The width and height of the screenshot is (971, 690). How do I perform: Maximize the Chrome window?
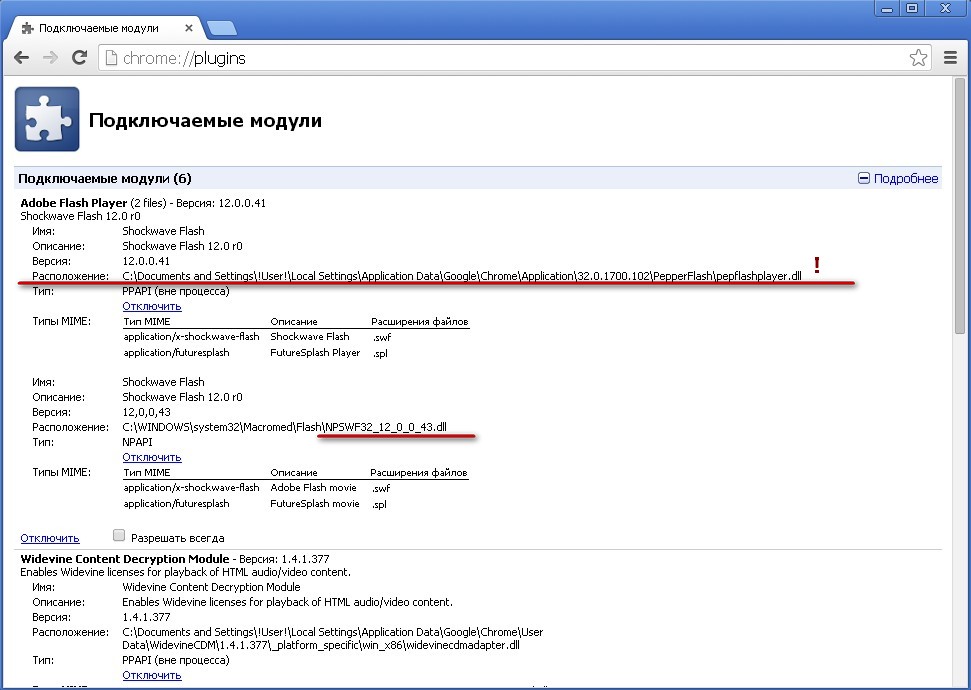[x=912, y=9]
